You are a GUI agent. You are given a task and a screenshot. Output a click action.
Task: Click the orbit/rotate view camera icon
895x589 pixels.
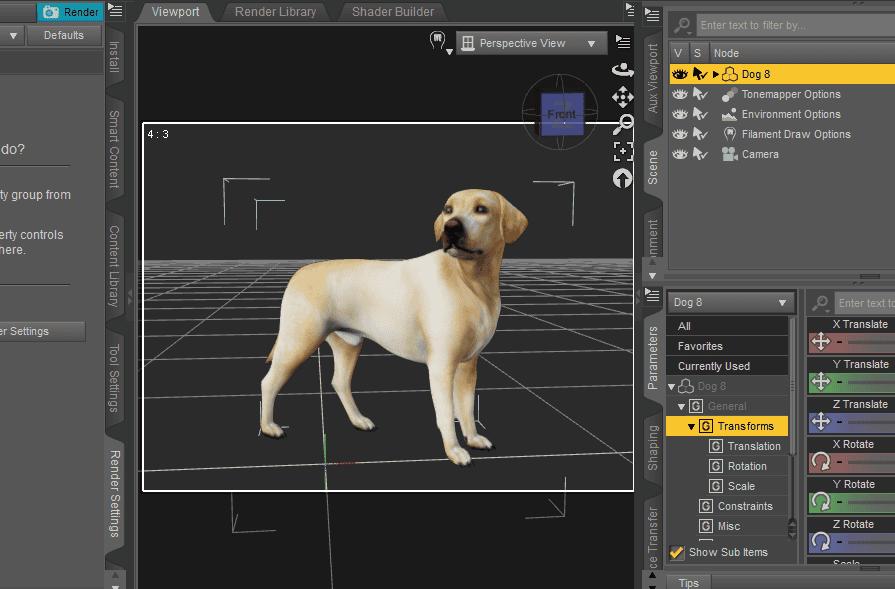622,69
